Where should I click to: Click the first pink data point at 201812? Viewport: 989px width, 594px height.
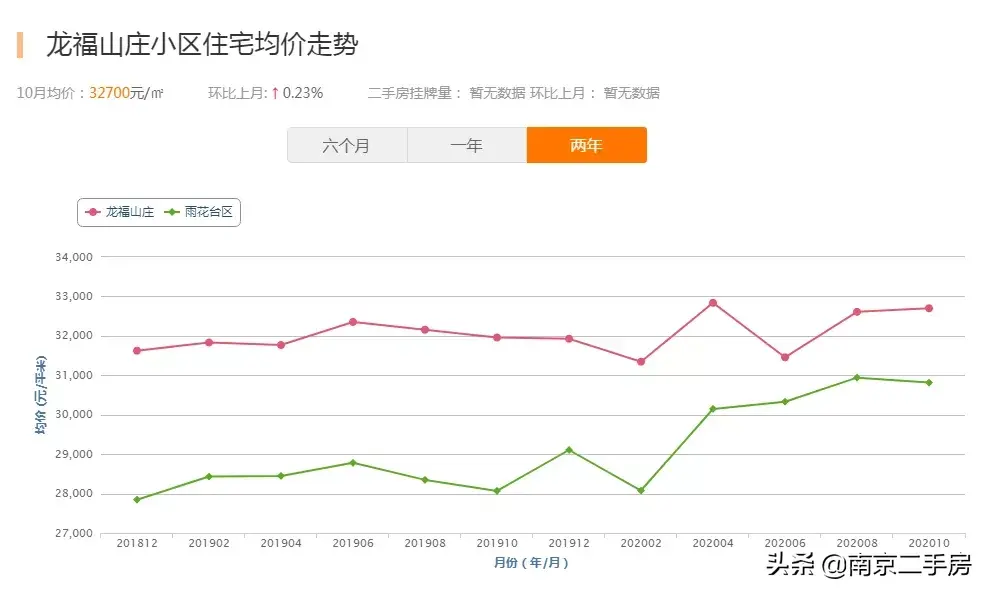point(136,350)
